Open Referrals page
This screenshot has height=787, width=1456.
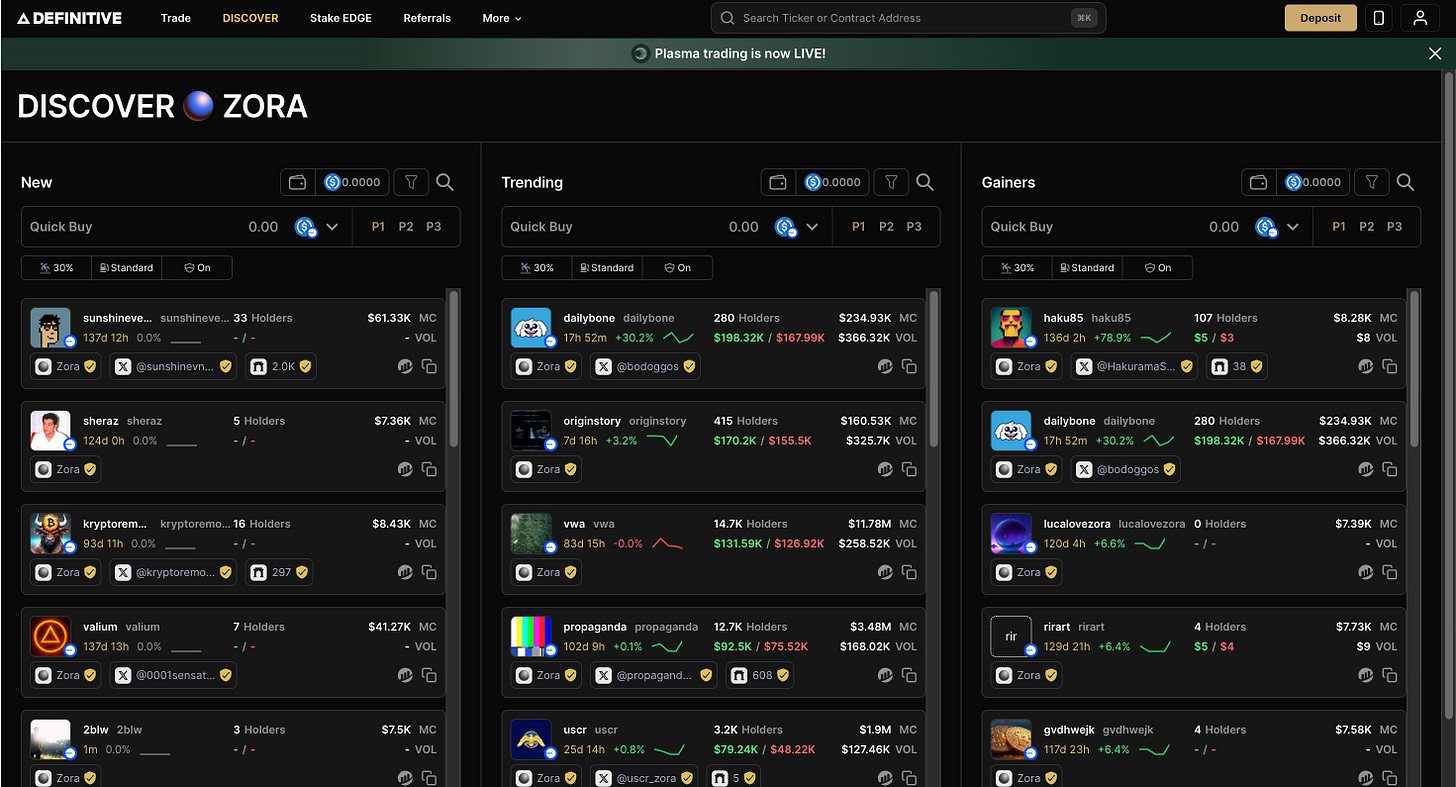[x=427, y=18]
